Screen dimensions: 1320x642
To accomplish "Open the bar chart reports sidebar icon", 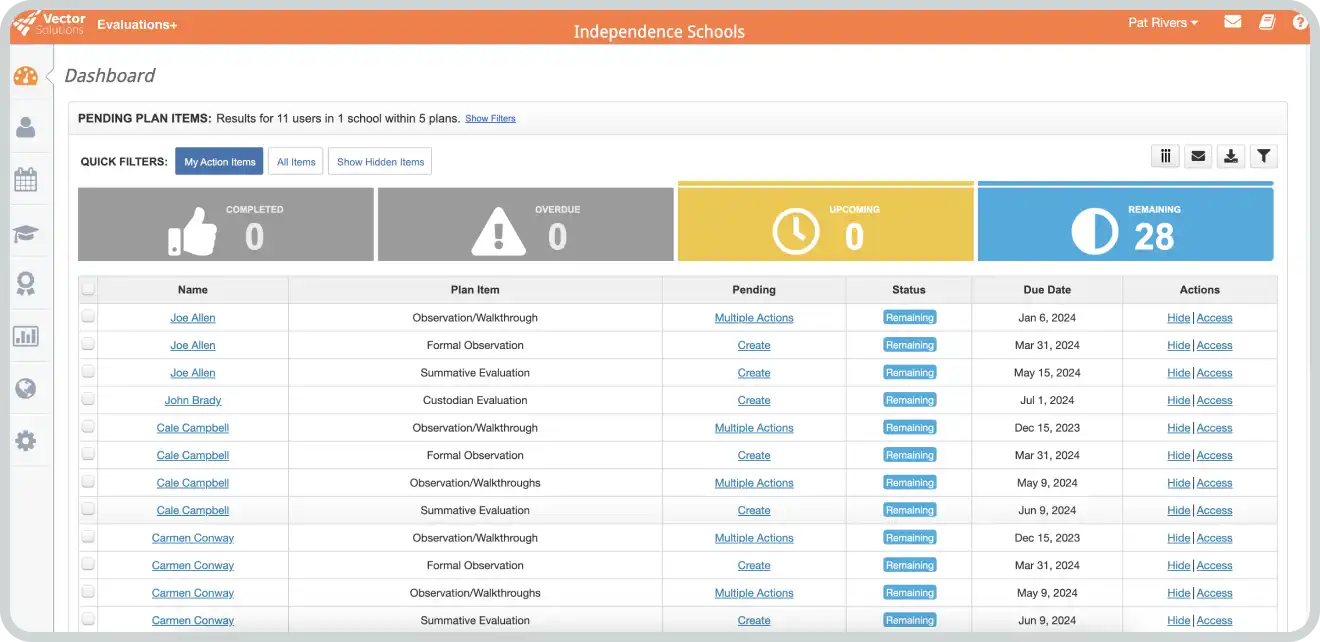I will click(x=26, y=336).
